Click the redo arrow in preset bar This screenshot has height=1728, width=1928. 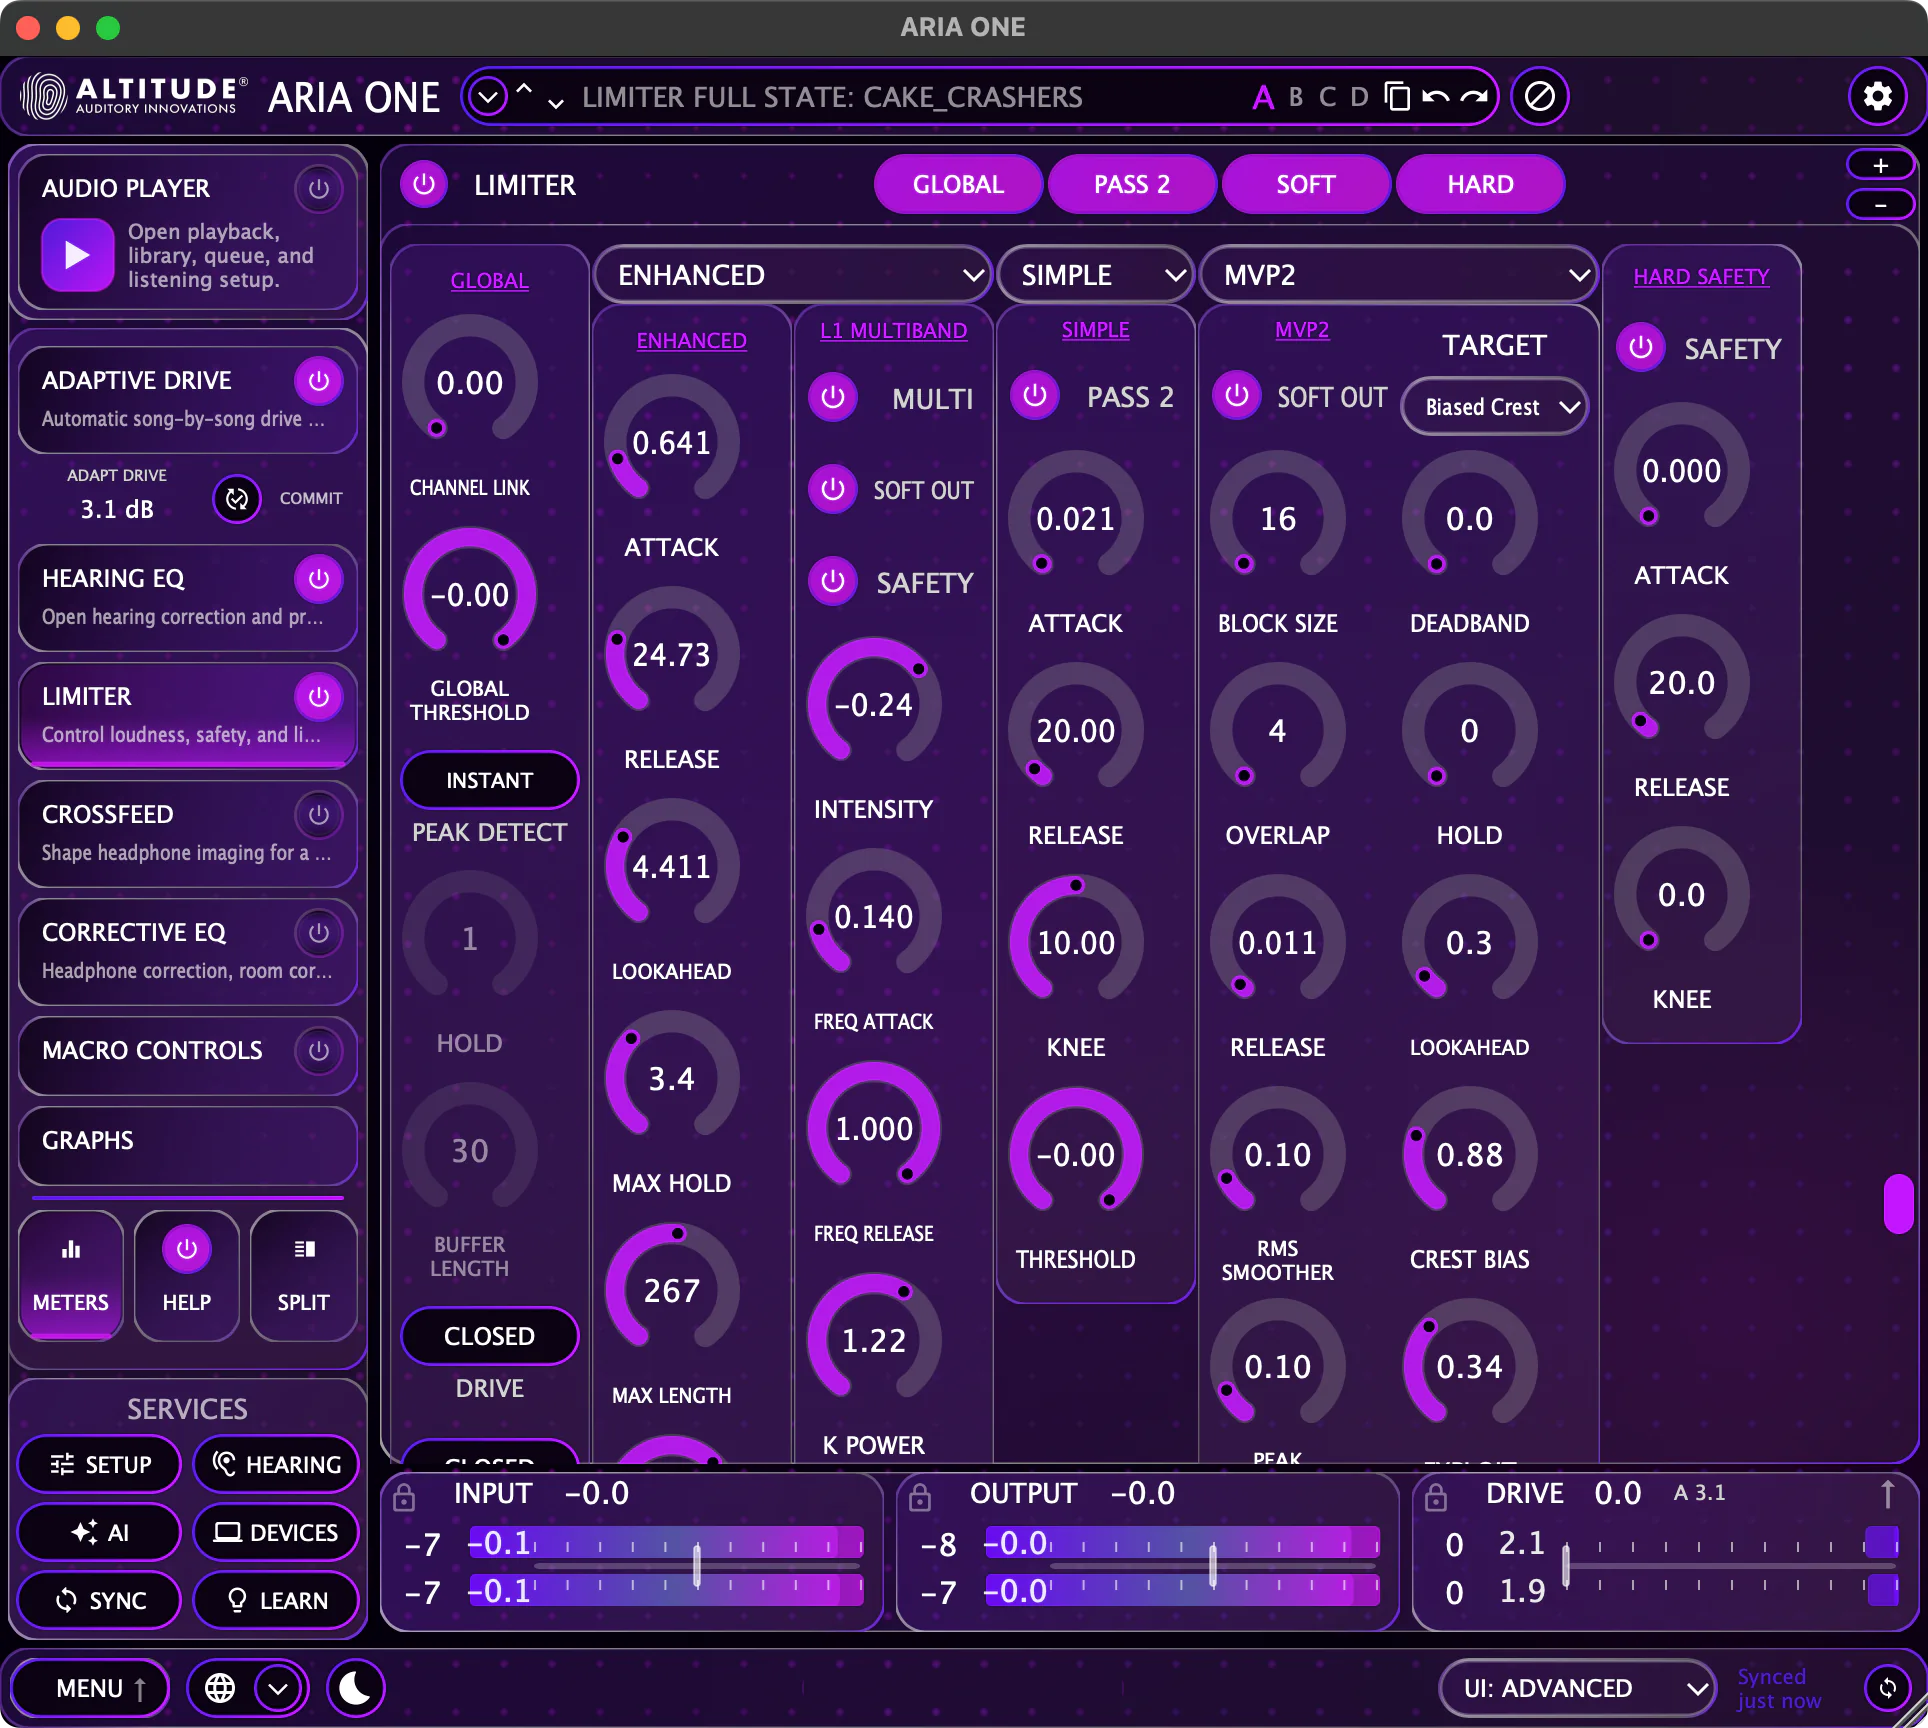(1473, 97)
